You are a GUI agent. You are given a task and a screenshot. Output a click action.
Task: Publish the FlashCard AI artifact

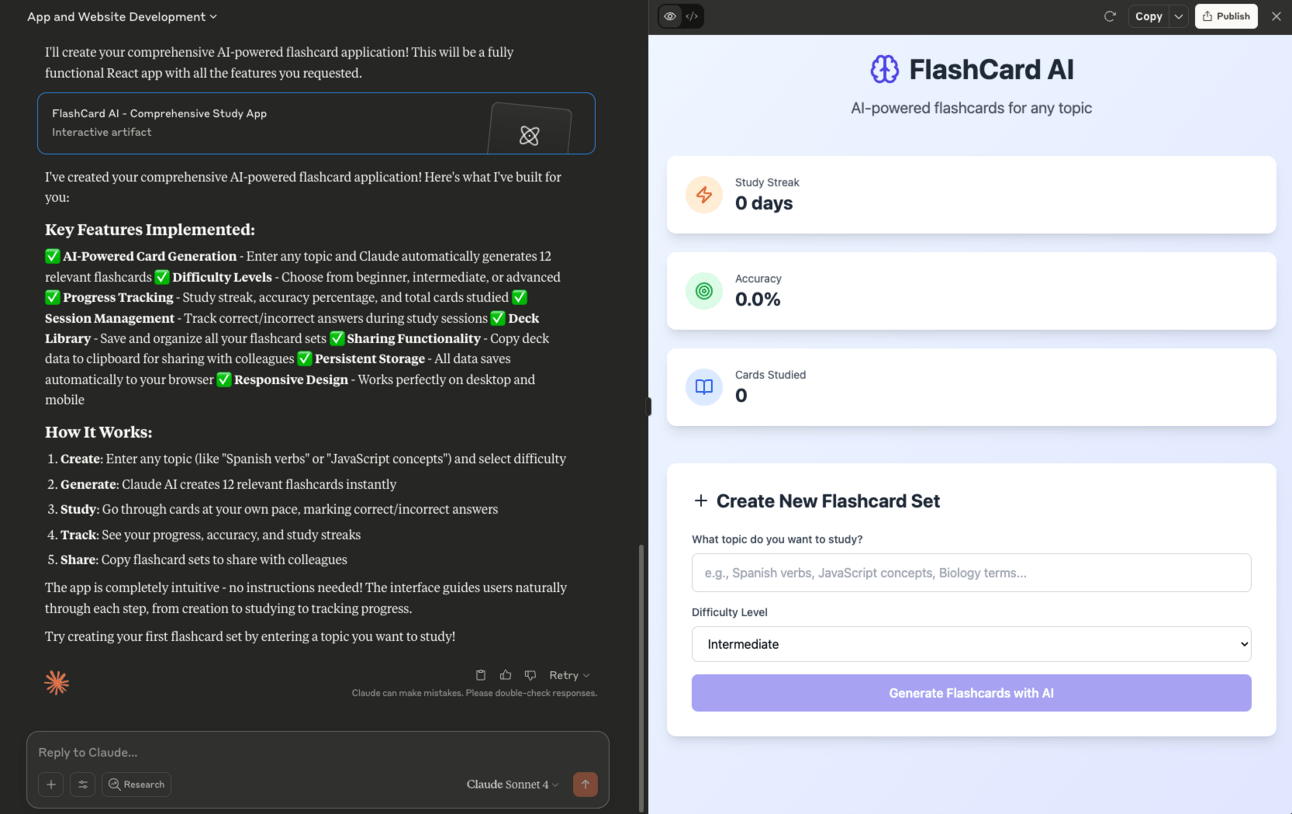click(x=1226, y=16)
